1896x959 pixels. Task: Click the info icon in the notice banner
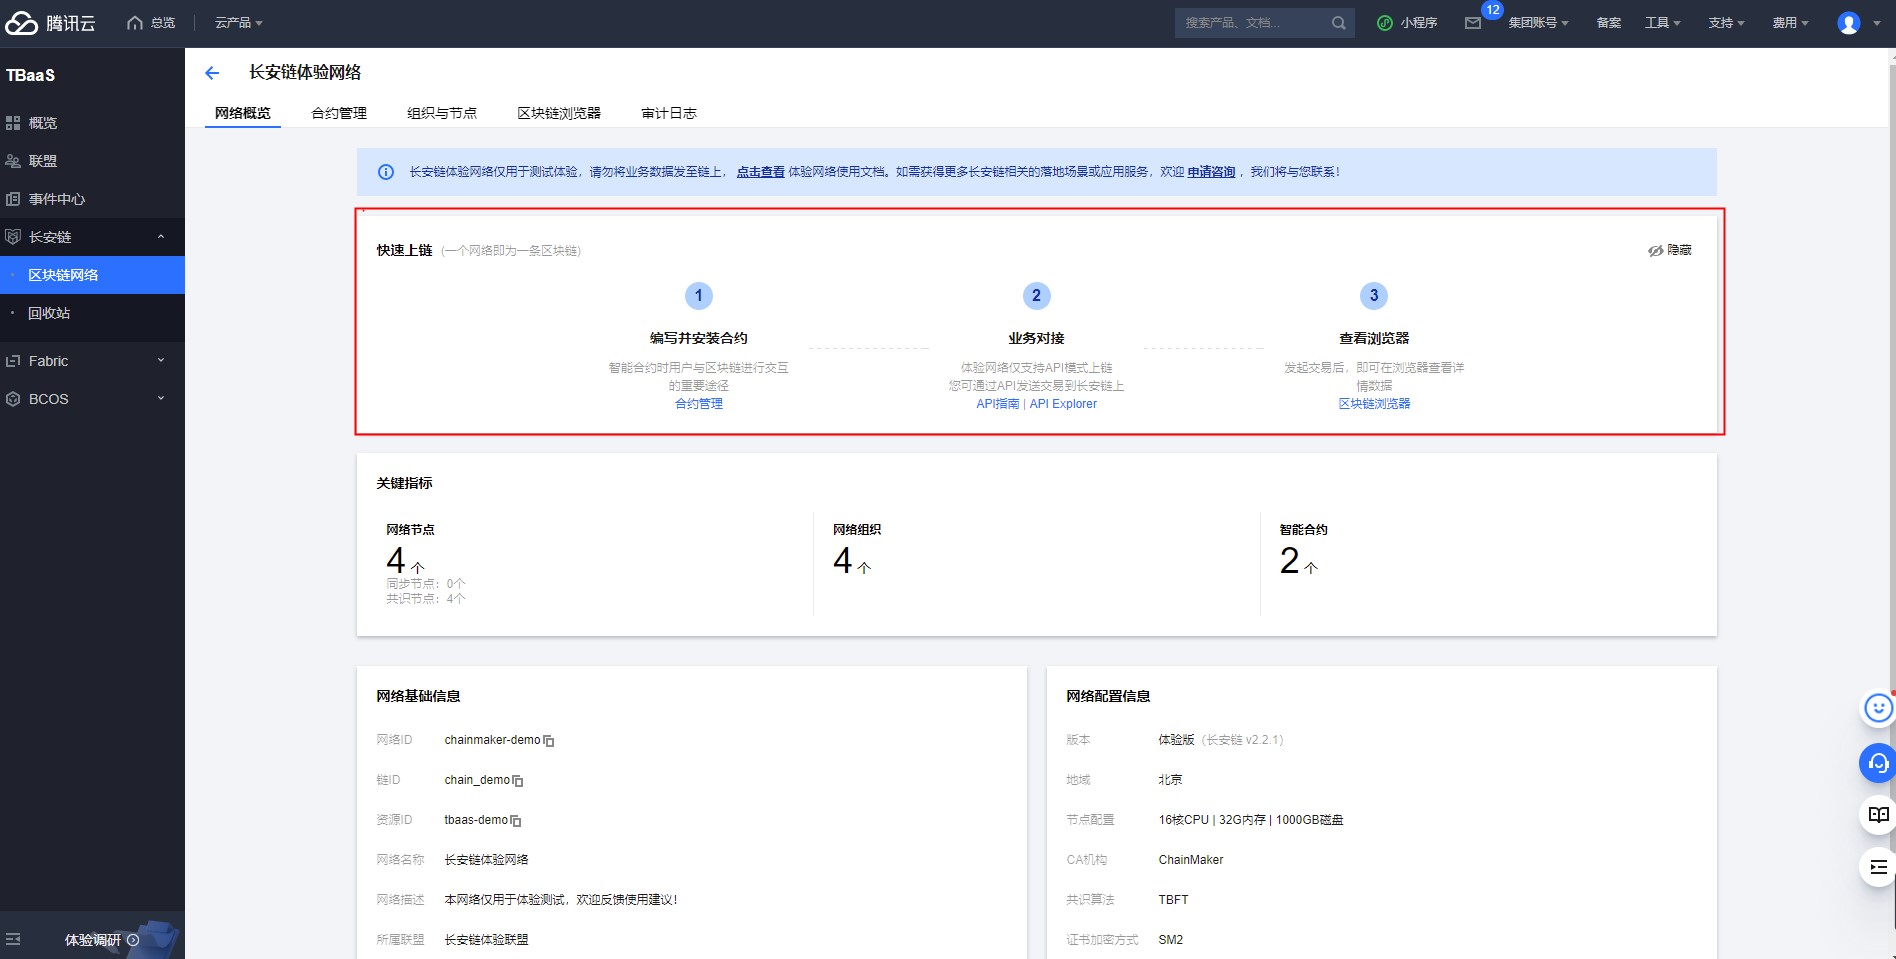(386, 172)
